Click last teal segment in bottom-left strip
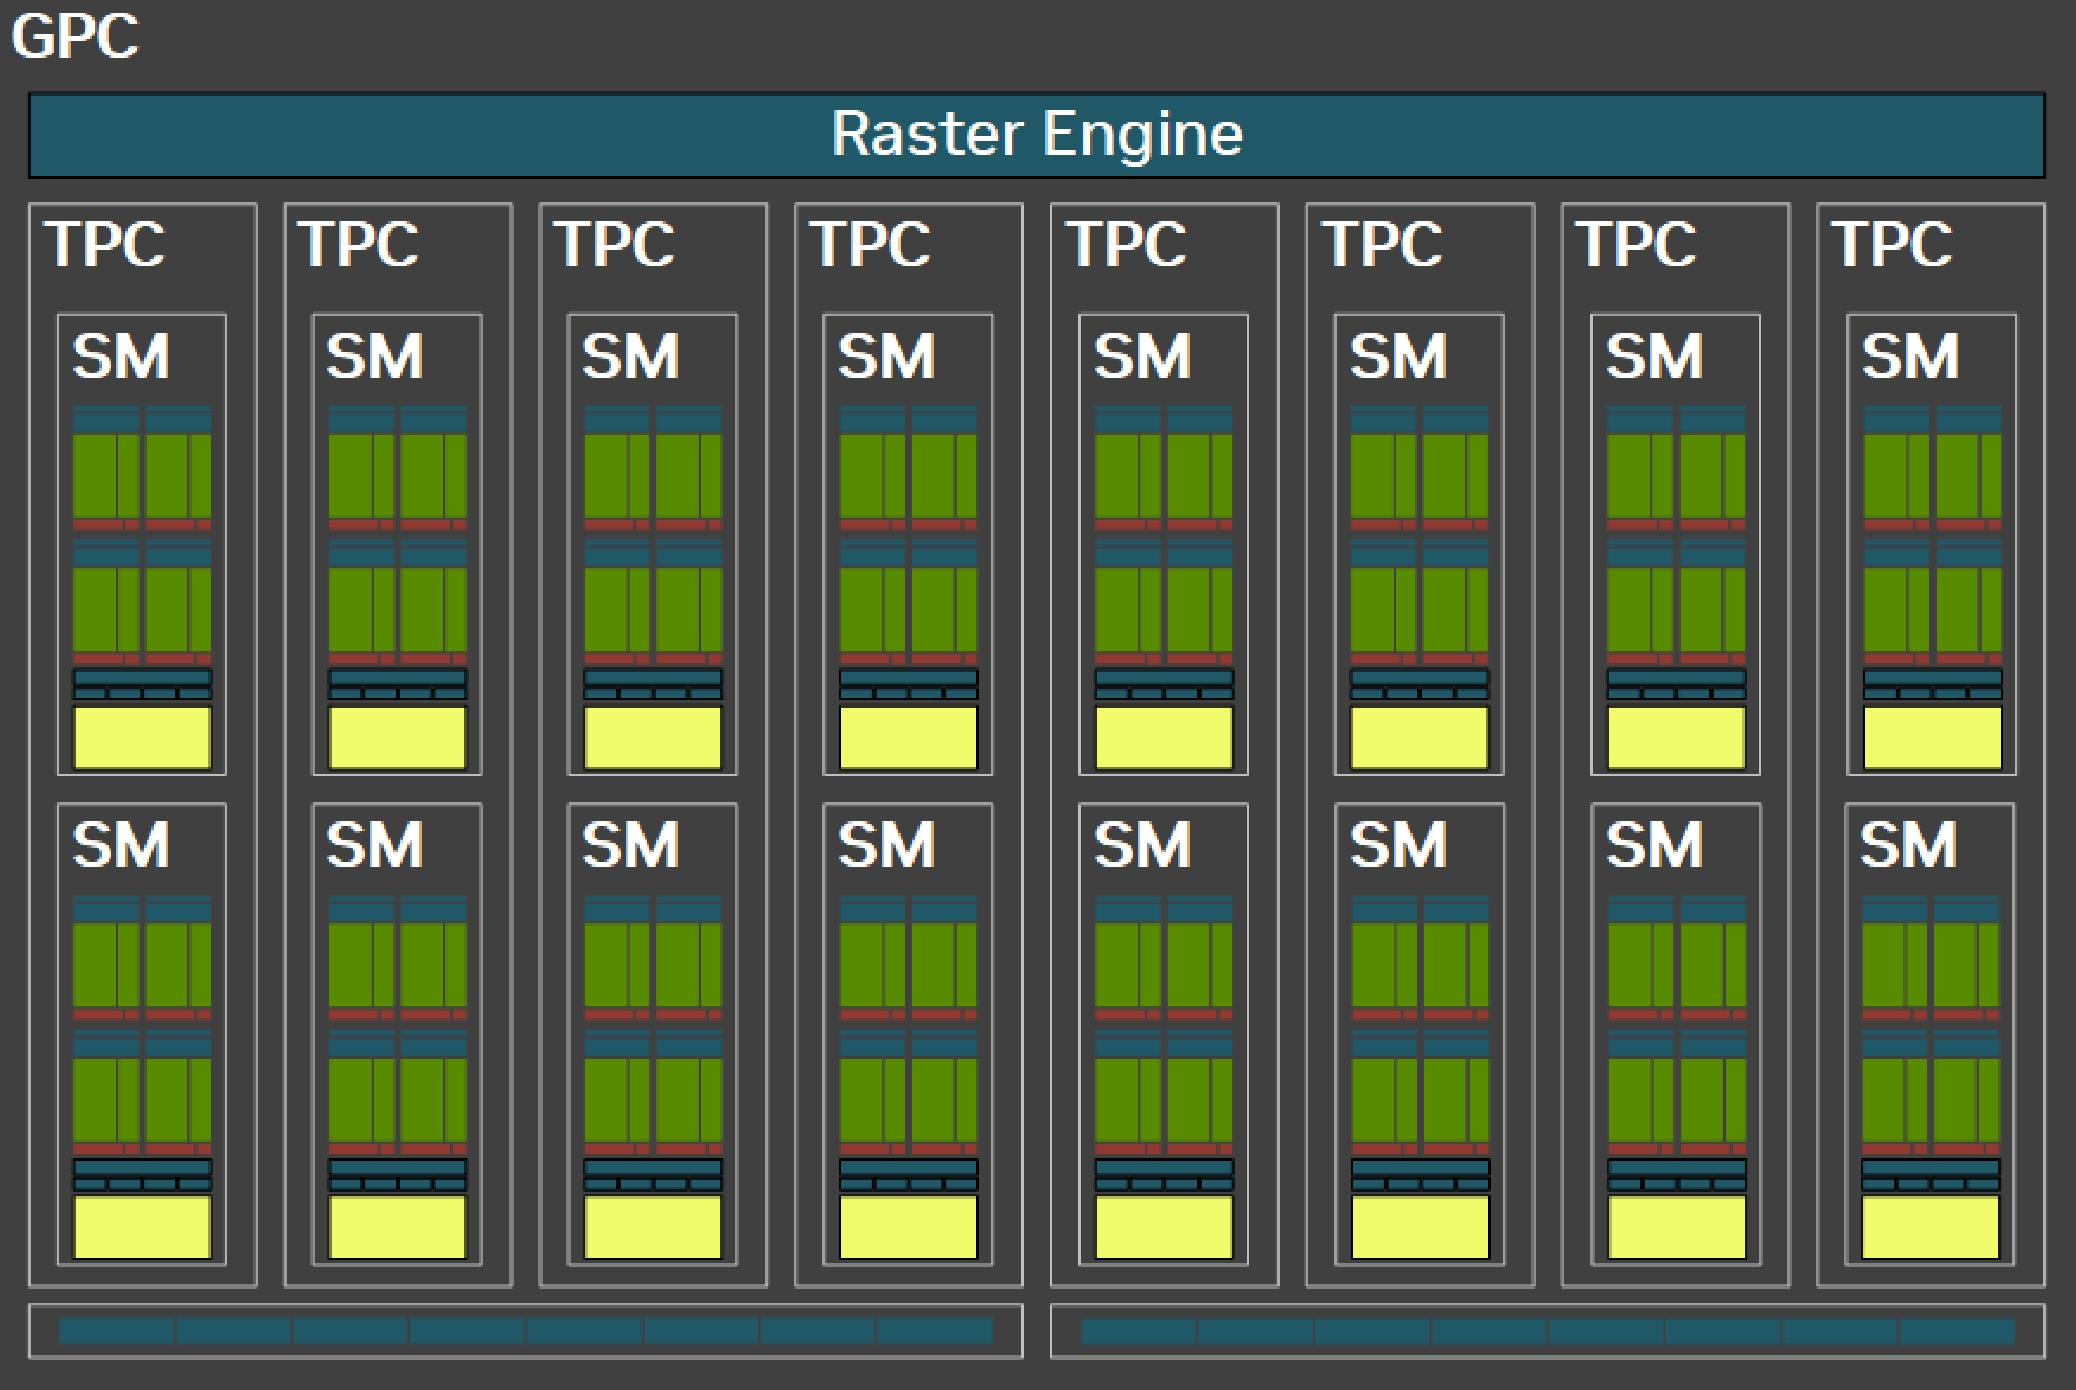2076x1390 pixels. point(935,1331)
